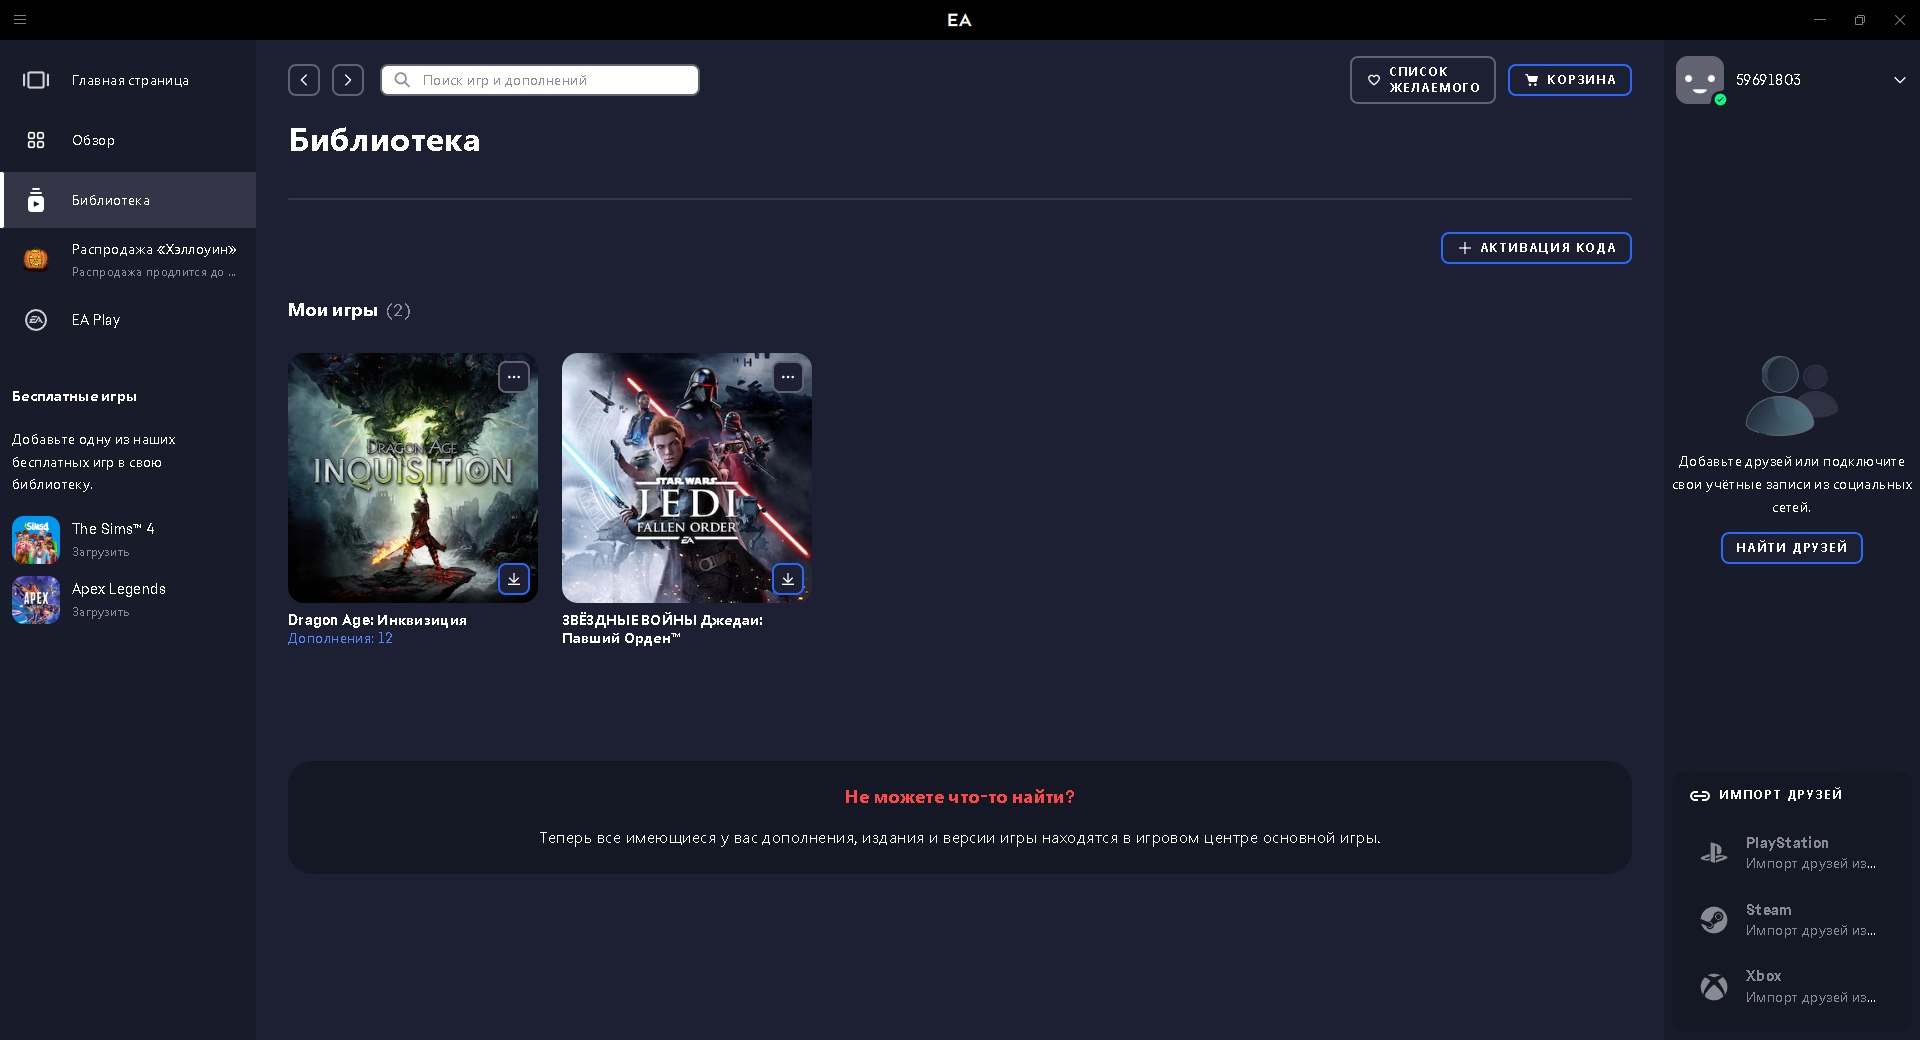Minimize the EA app window
1920x1040 pixels.
[1820, 20]
